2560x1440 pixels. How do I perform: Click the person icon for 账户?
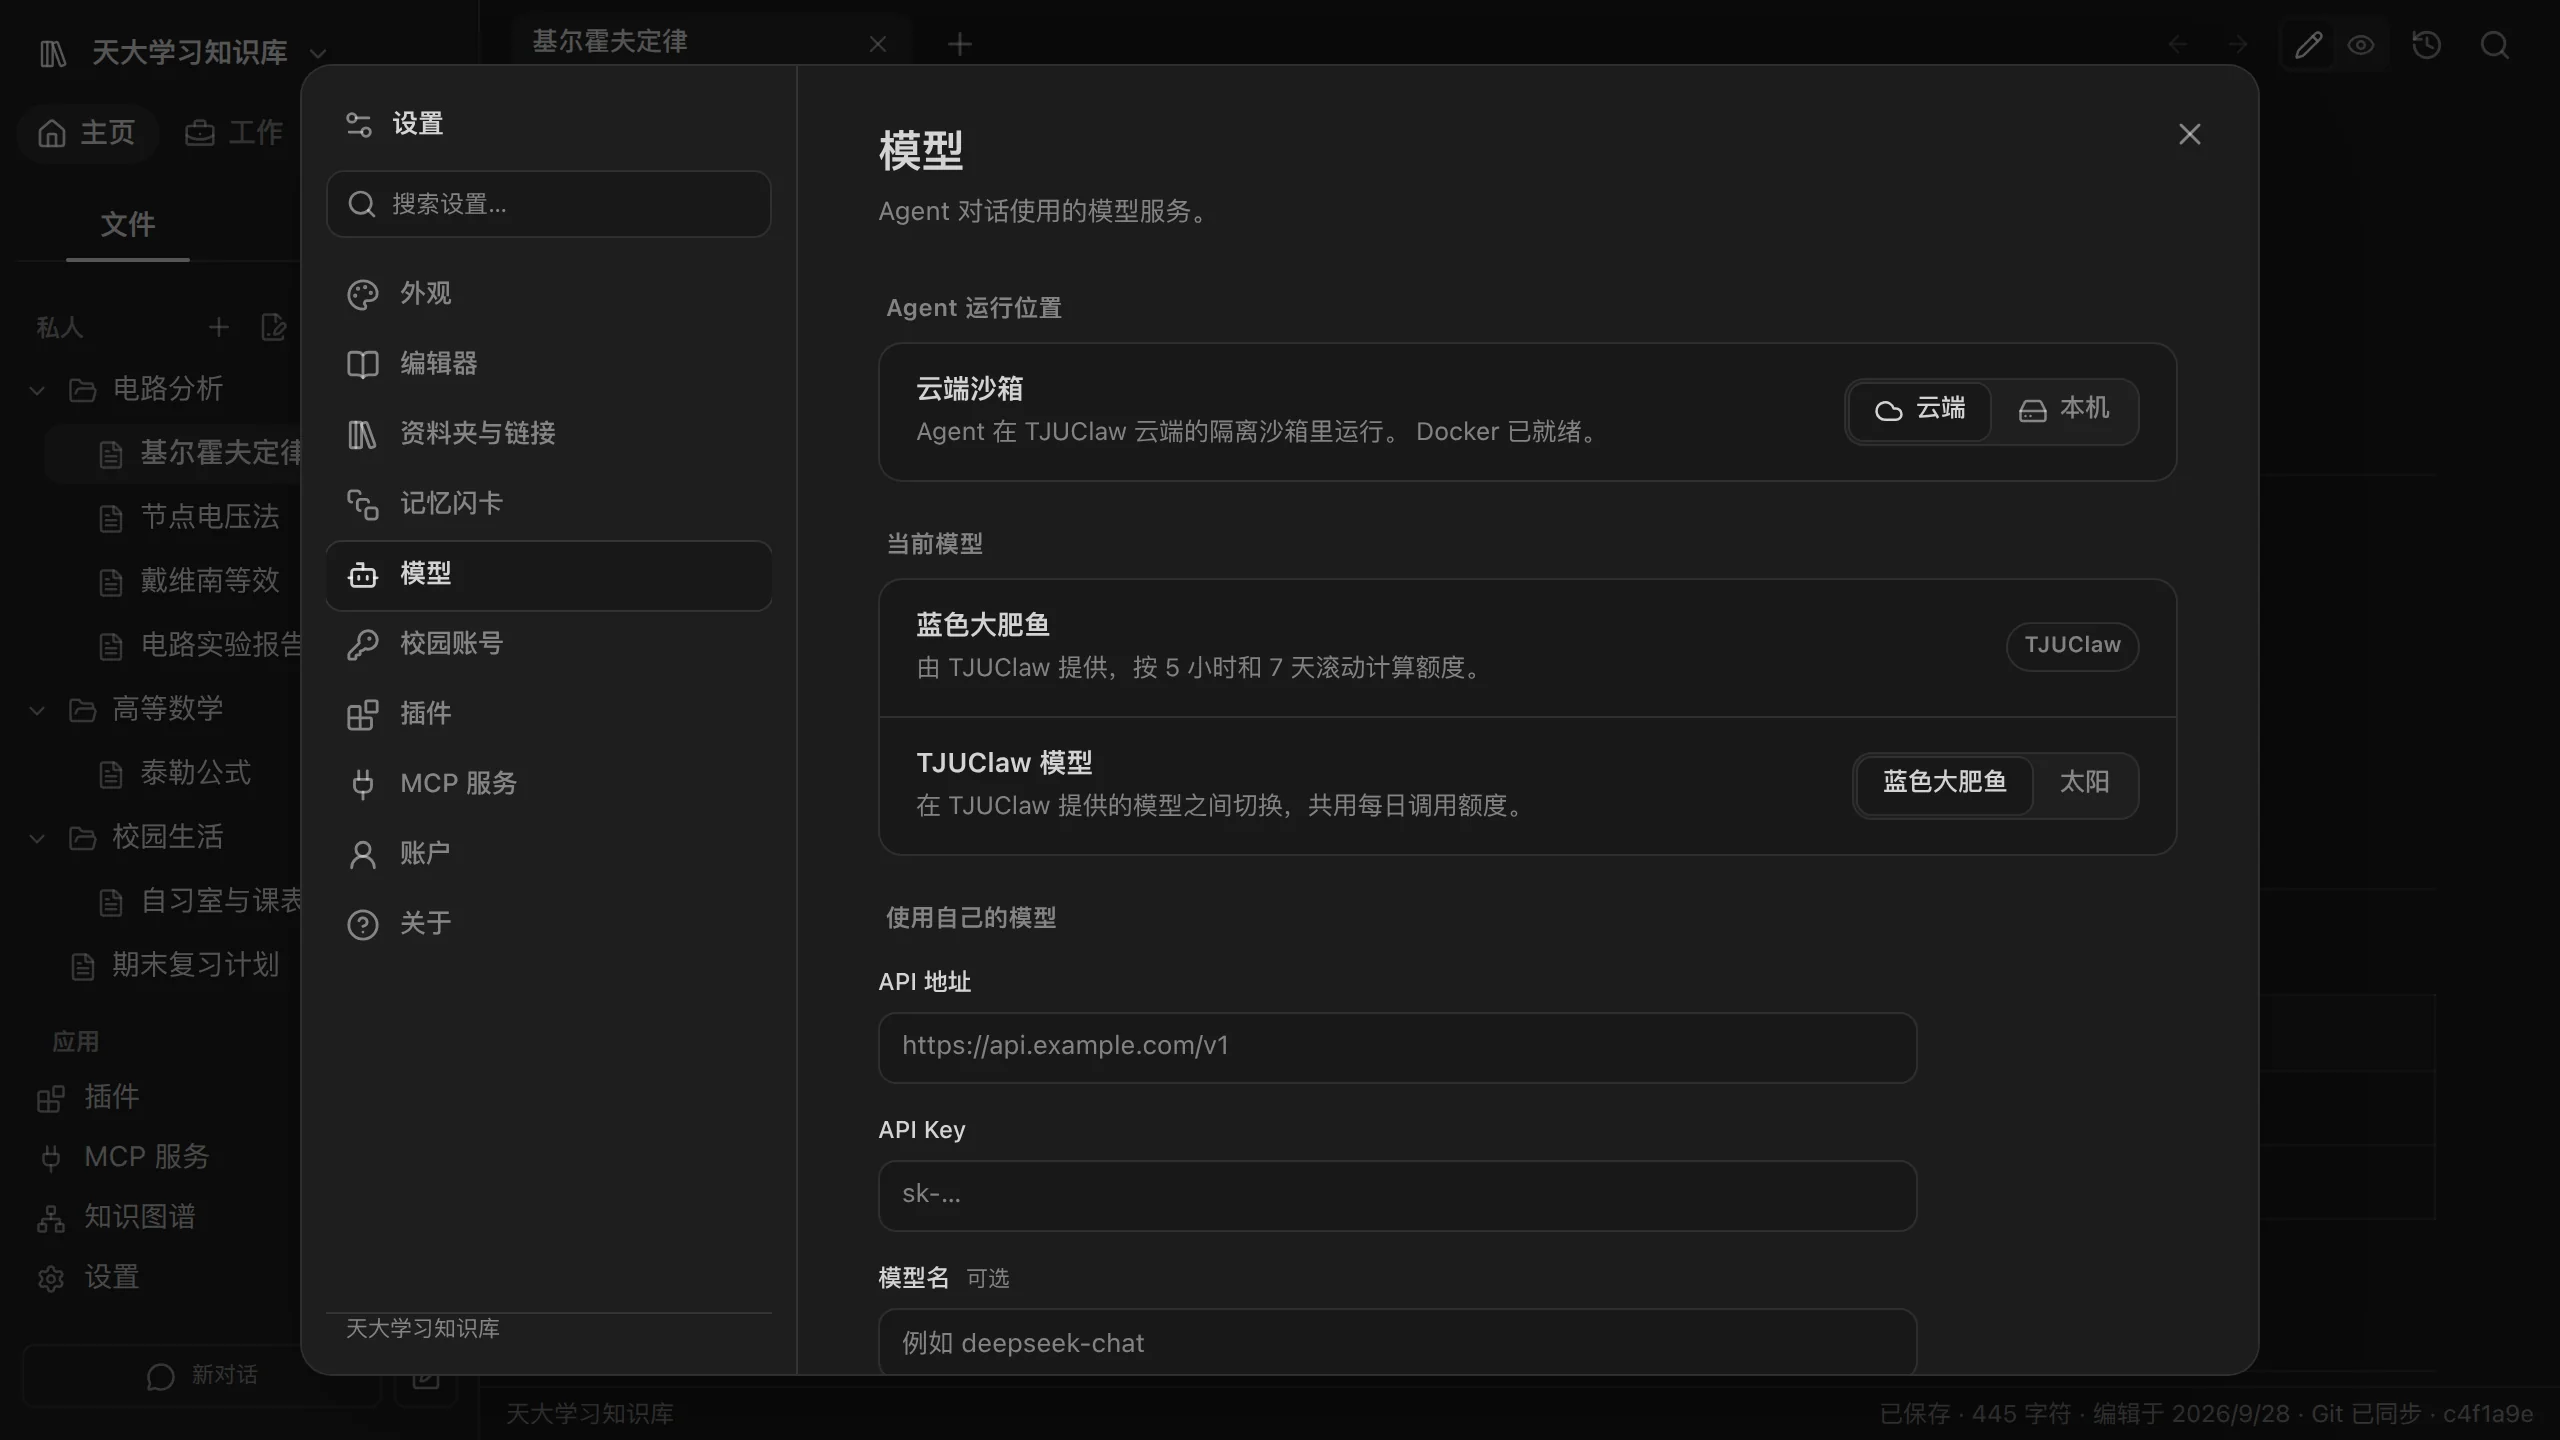[x=362, y=854]
